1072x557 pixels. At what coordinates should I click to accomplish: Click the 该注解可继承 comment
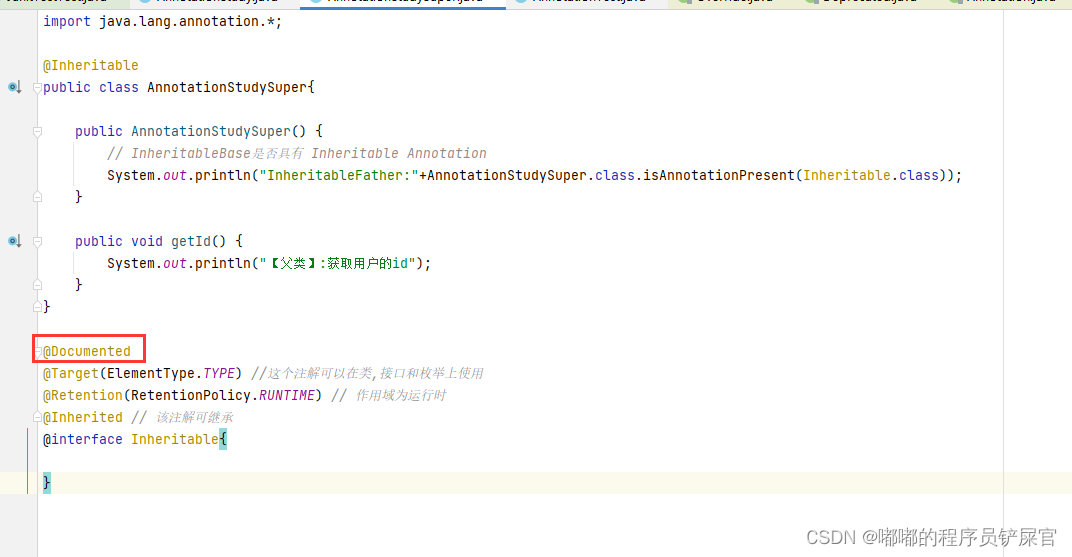coord(183,417)
